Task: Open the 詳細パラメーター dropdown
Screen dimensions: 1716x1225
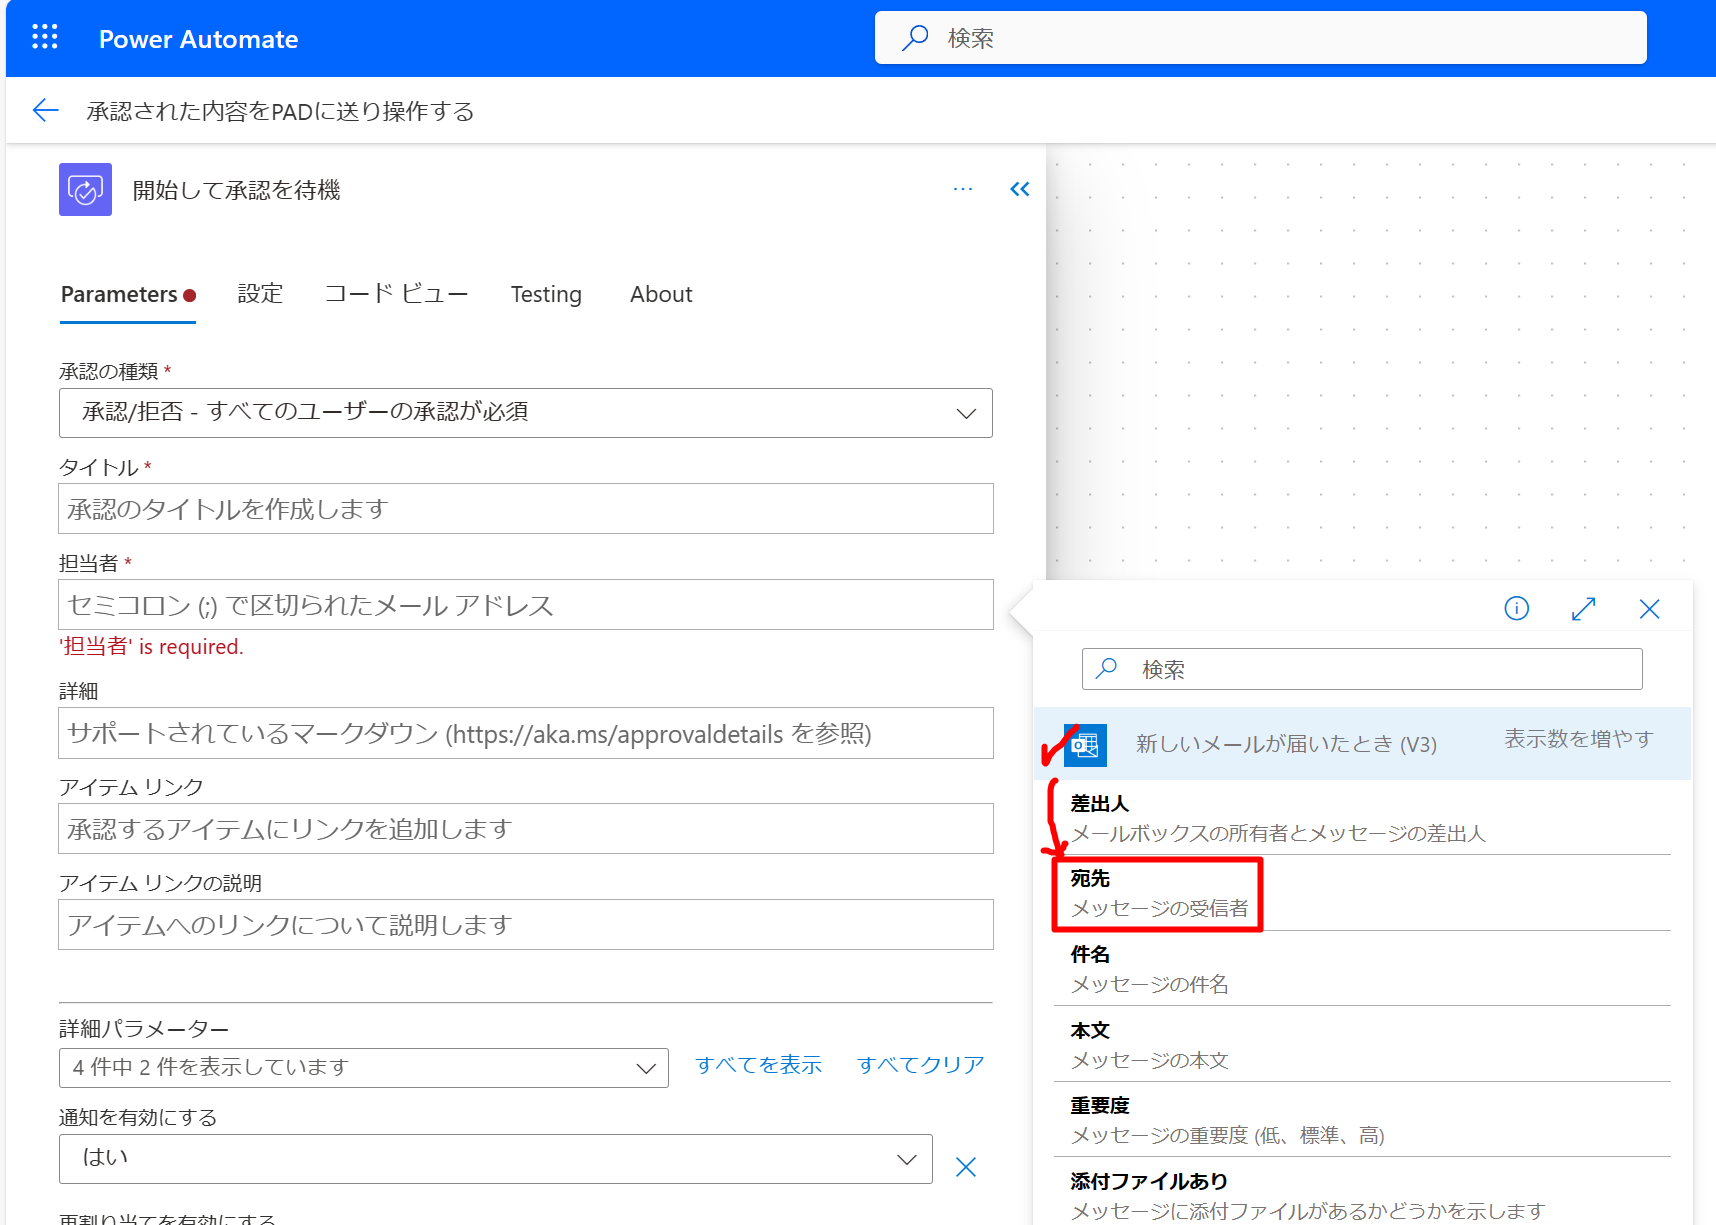Action: coord(364,1068)
